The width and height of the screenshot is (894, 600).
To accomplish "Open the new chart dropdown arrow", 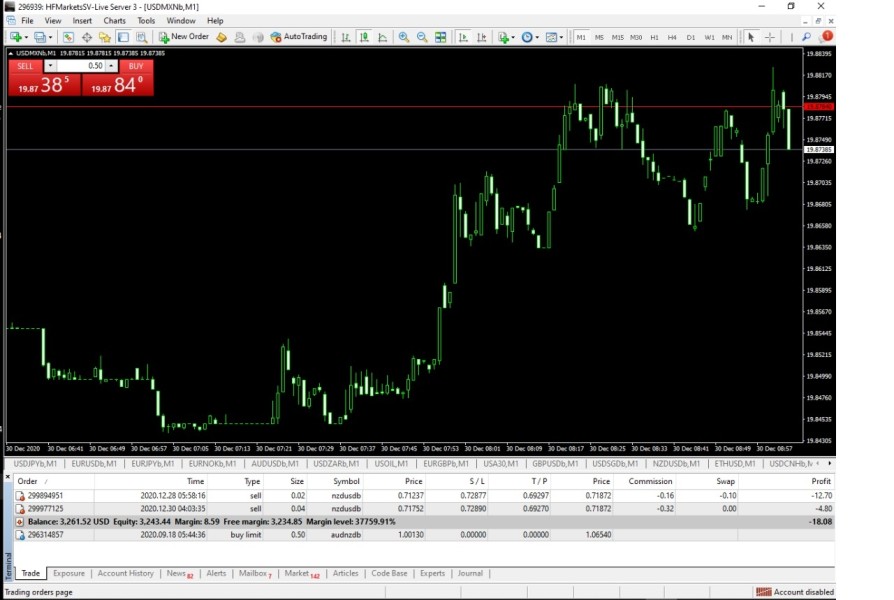I will coord(28,37).
